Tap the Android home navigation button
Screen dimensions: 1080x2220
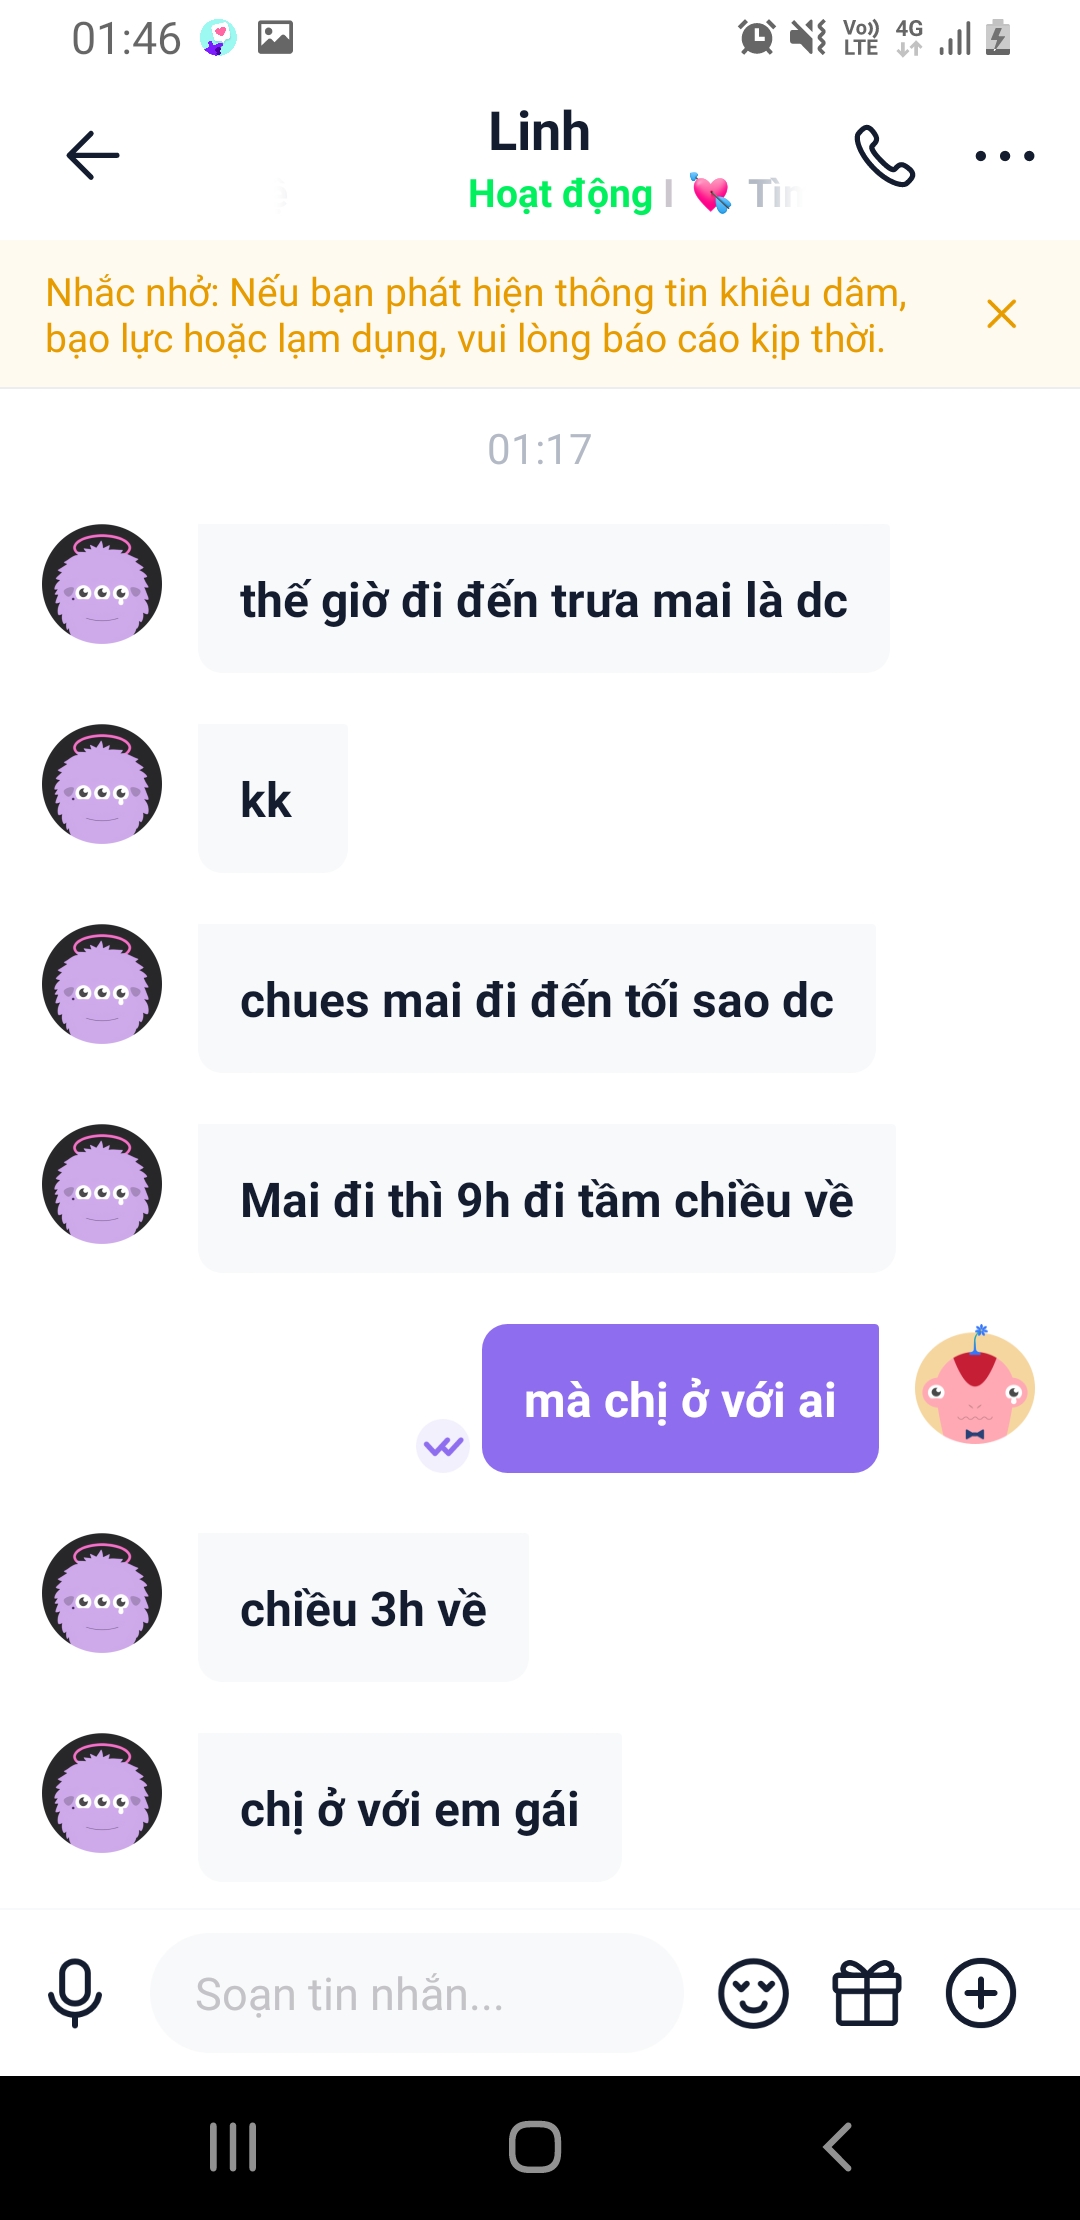coord(535,2147)
